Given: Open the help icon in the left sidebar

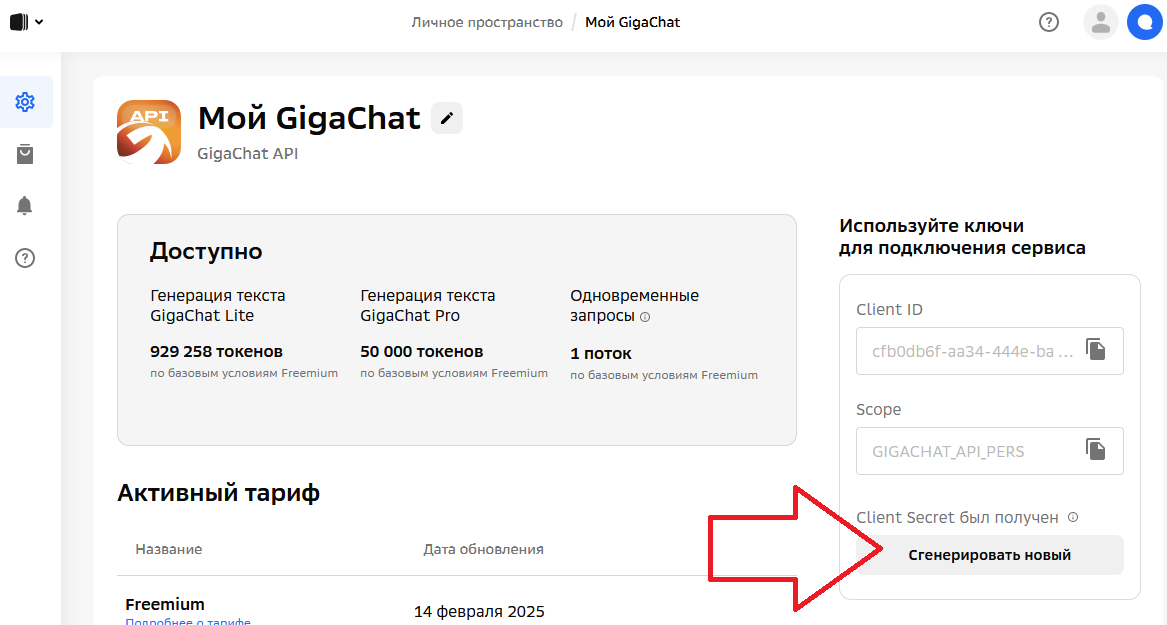Looking at the screenshot, I should point(25,258).
